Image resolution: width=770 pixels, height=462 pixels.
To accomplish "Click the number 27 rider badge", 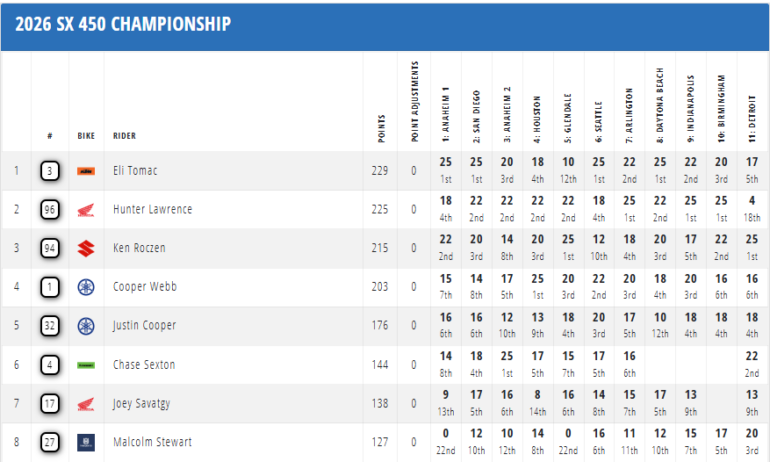I will 50,442.
